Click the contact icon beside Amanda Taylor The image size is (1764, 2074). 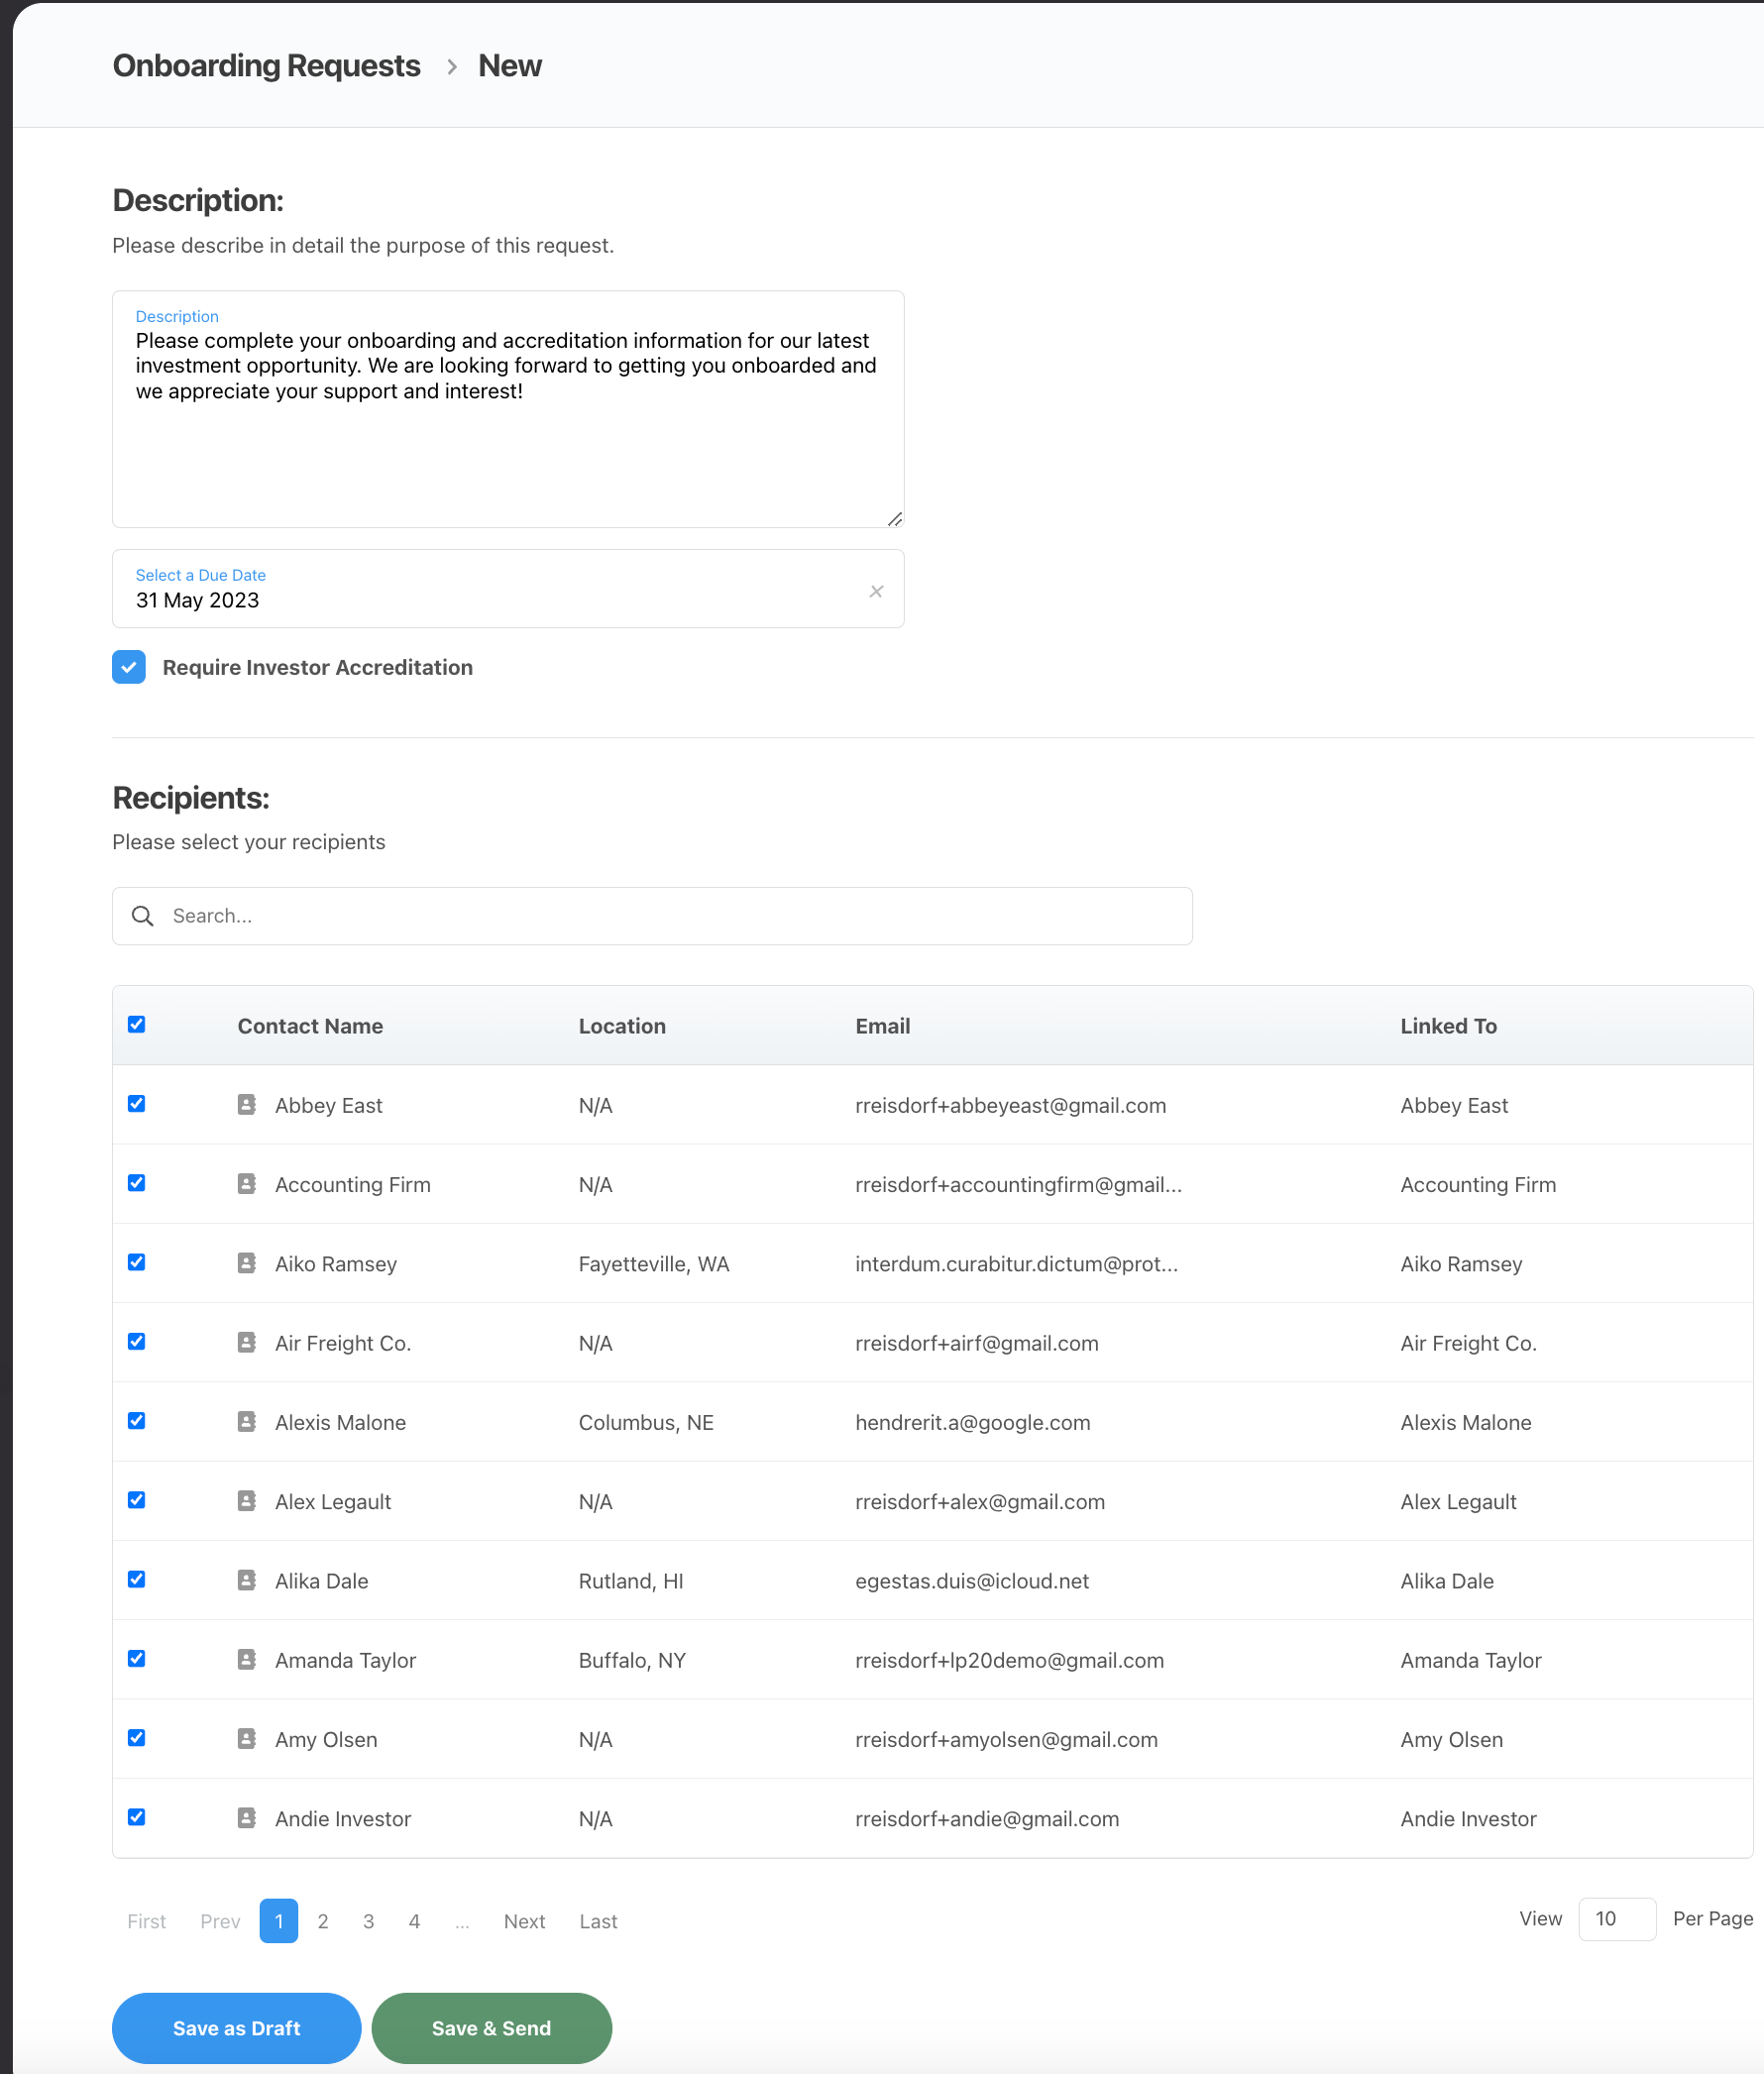pyautogui.click(x=246, y=1658)
